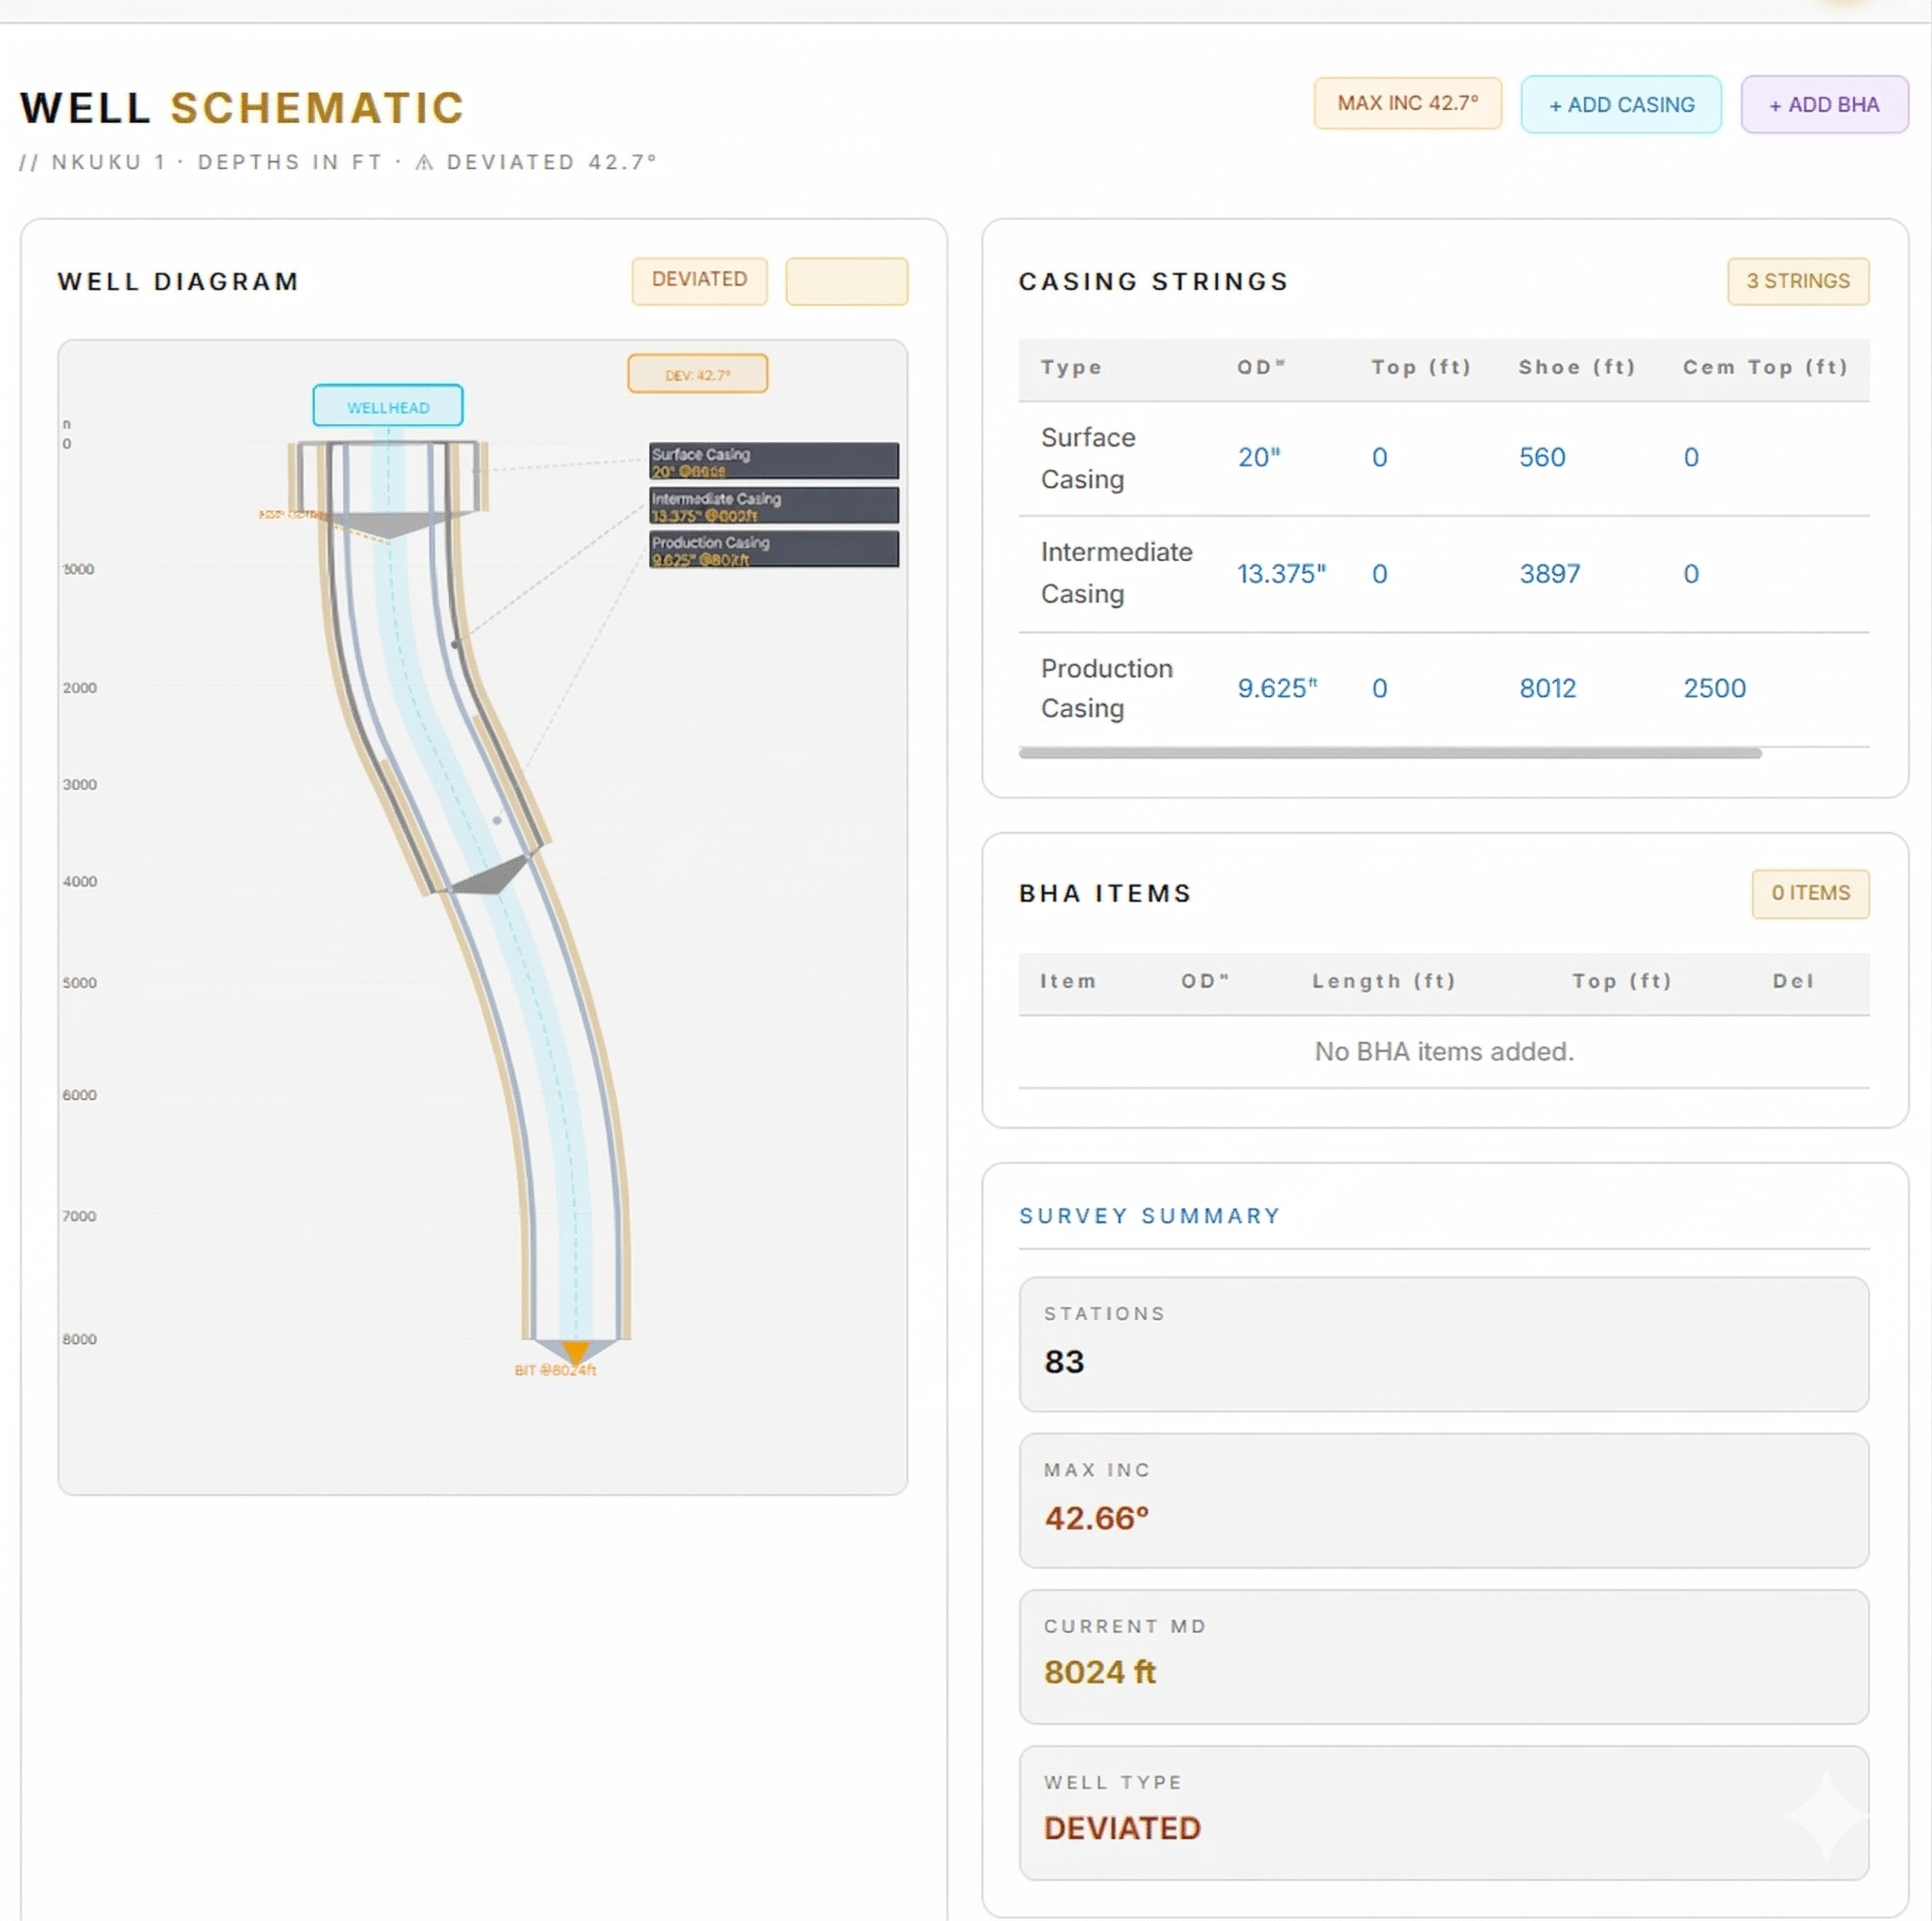This screenshot has height=1921, width=1932.
Task: Click the deviation warning triangle in subtitle
Action: click(x=424, y=162)
